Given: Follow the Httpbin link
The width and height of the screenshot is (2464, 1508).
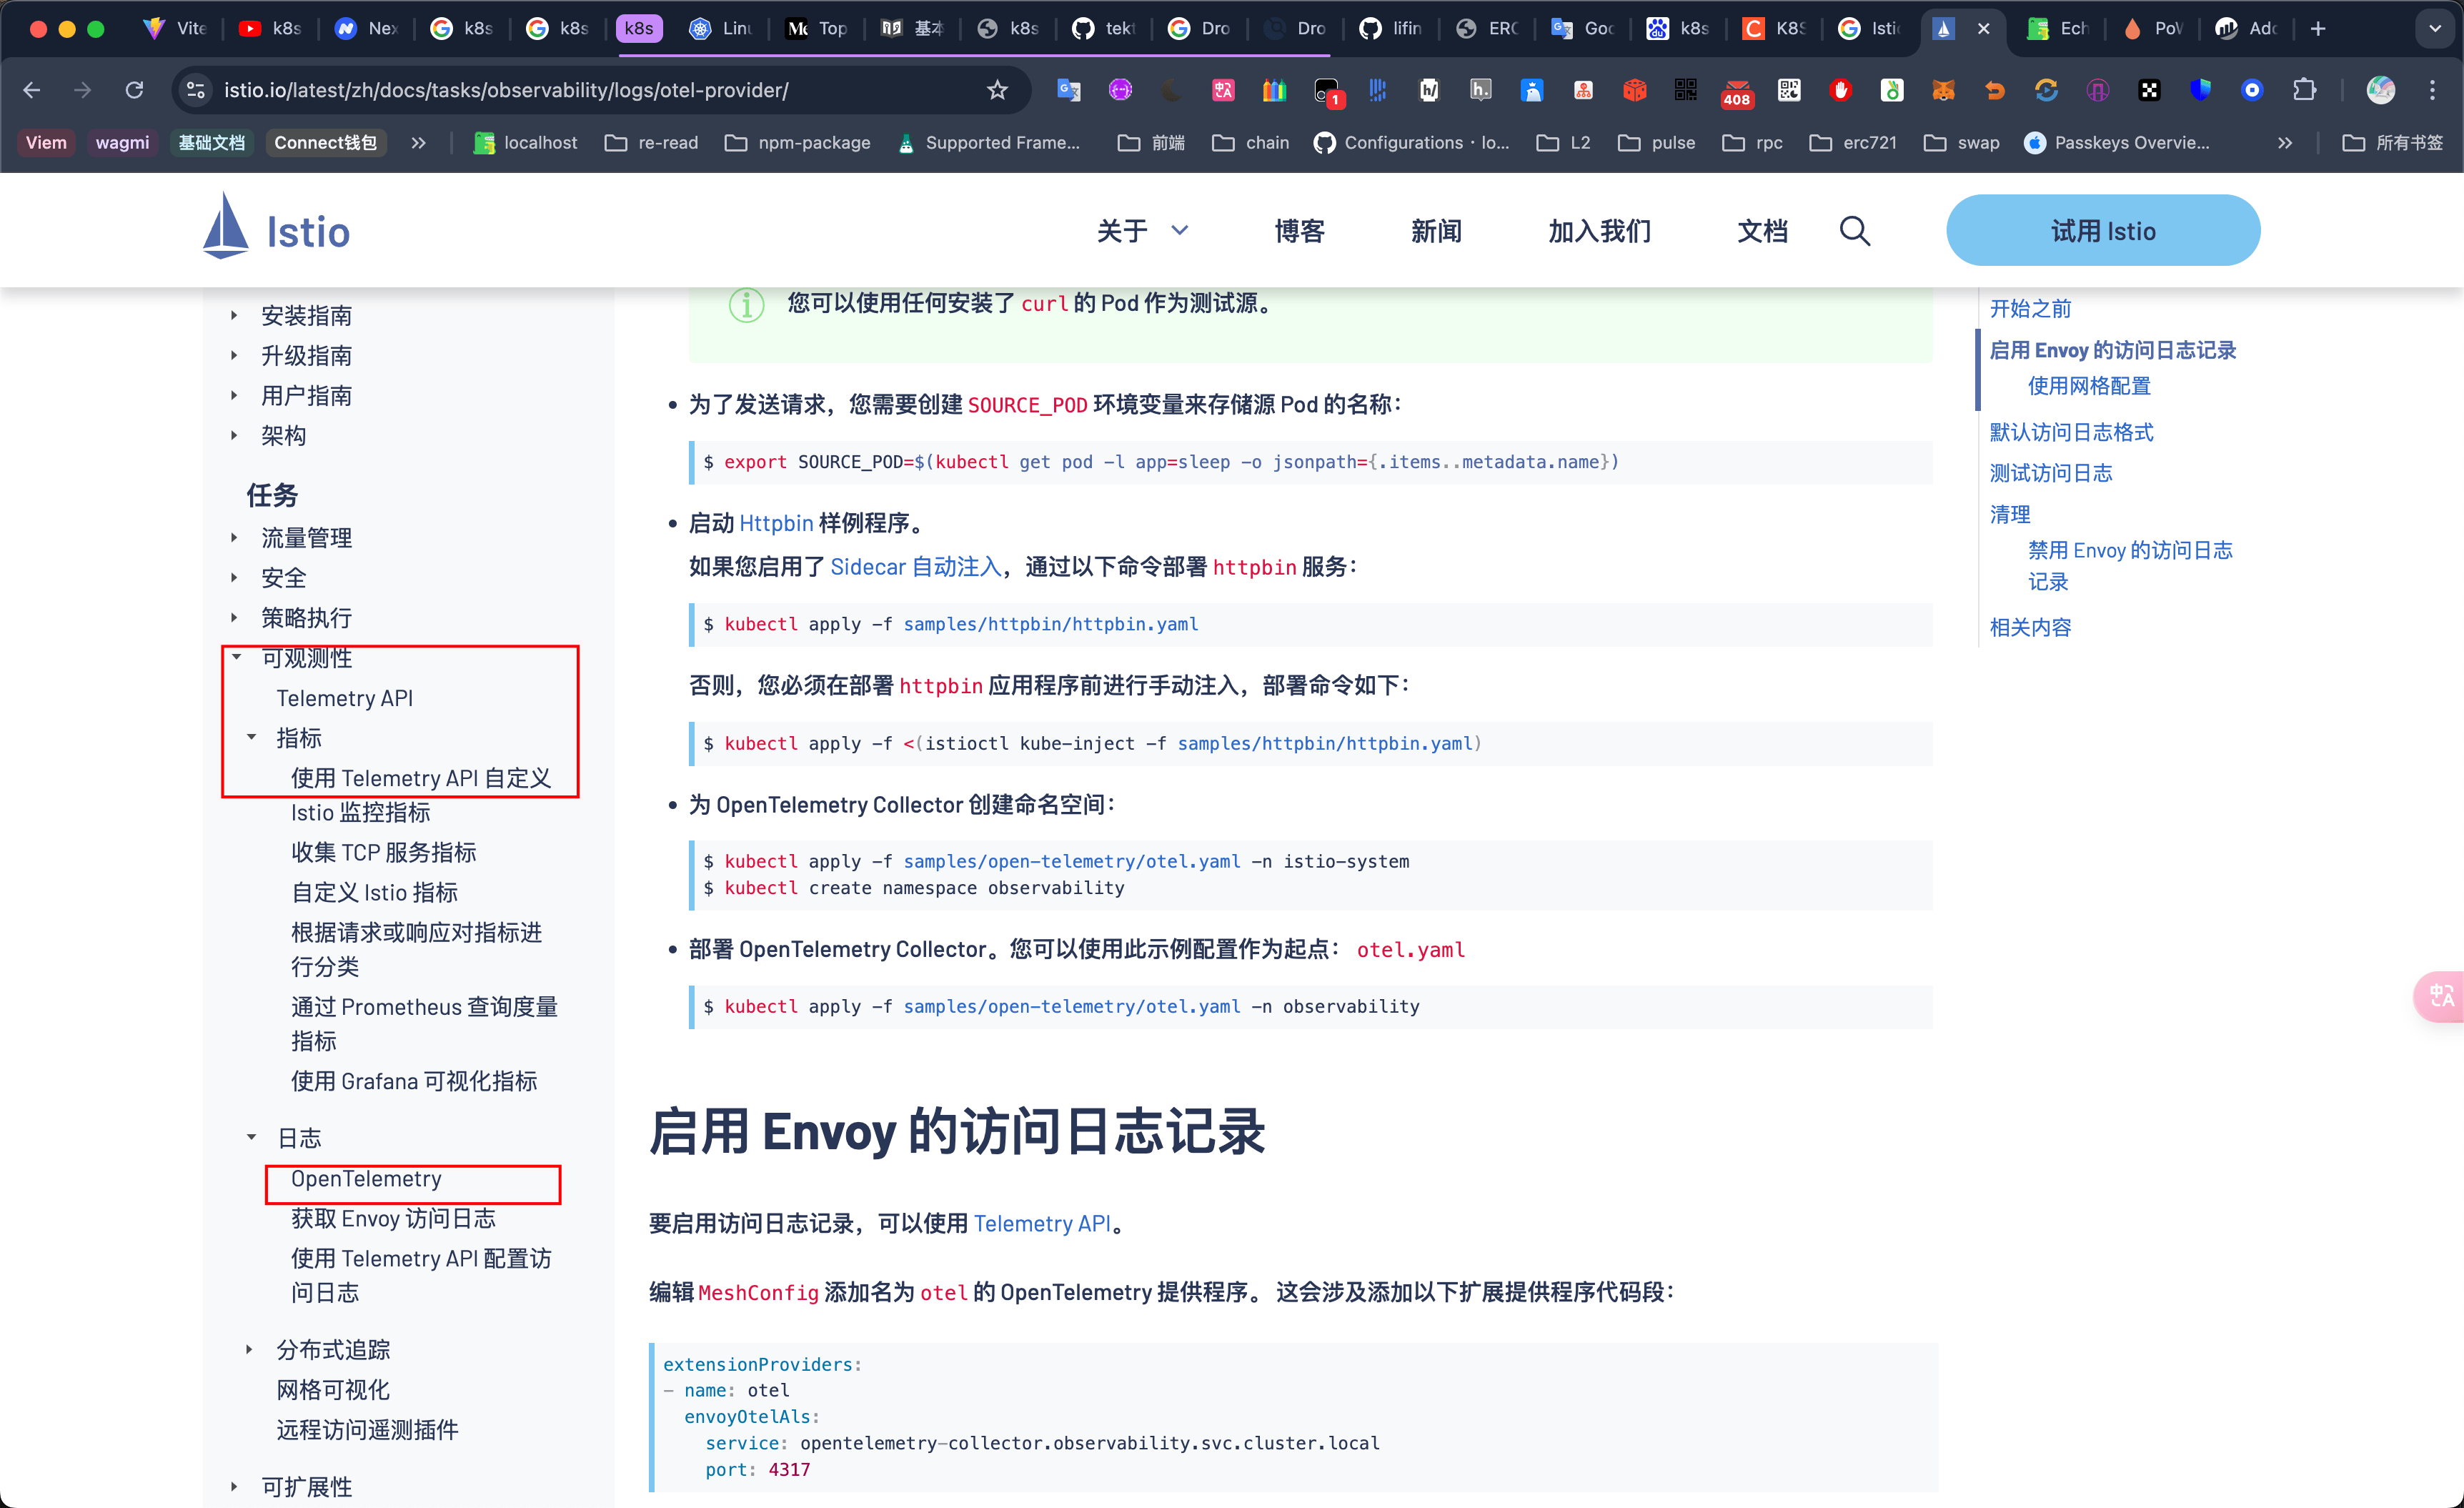Looking at the screenshot, I should pyautogui.click(x=776, y=523).
